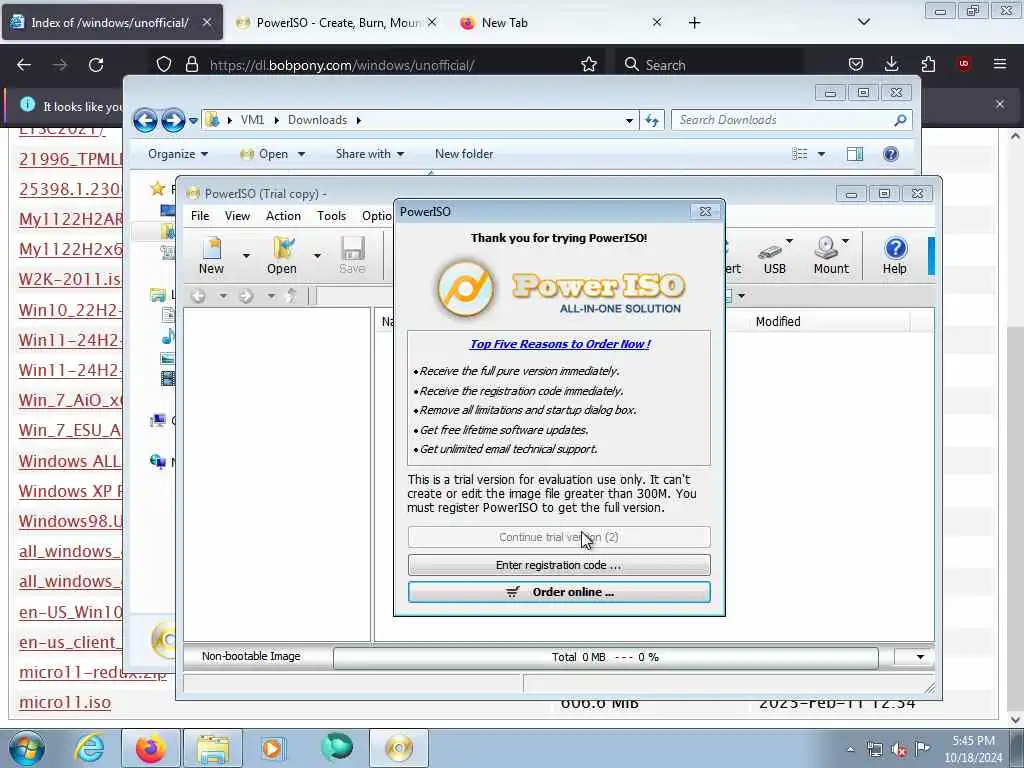Click the Downloads breadcrumb in Explorer

coord(317,120)
